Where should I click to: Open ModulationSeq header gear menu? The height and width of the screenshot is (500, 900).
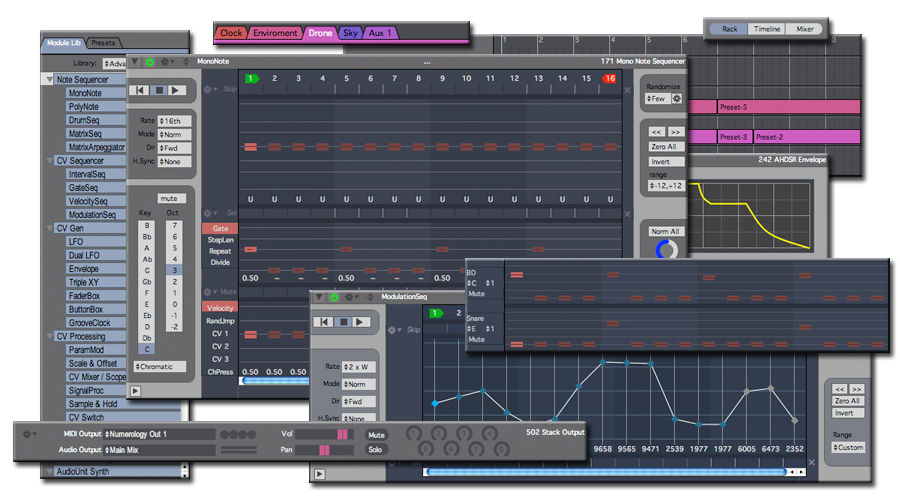pos(351,297)
